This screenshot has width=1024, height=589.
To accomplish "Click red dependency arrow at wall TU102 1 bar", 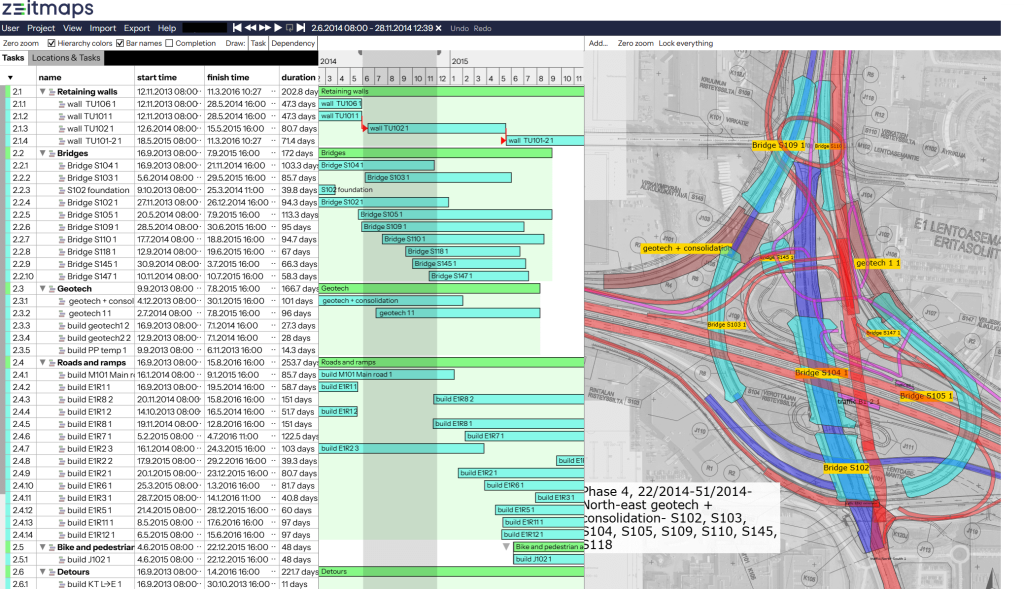I will point(364,127).
